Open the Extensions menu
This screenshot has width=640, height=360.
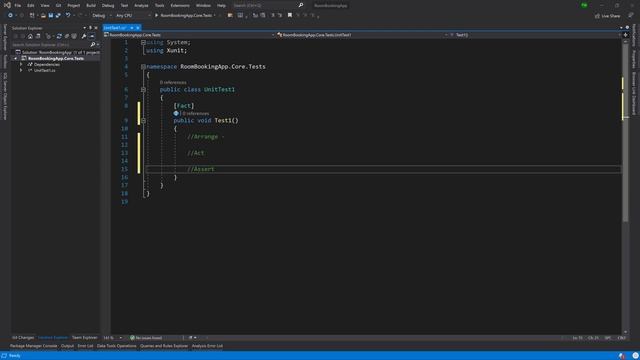pyautogui.click(x=180, y=5)
